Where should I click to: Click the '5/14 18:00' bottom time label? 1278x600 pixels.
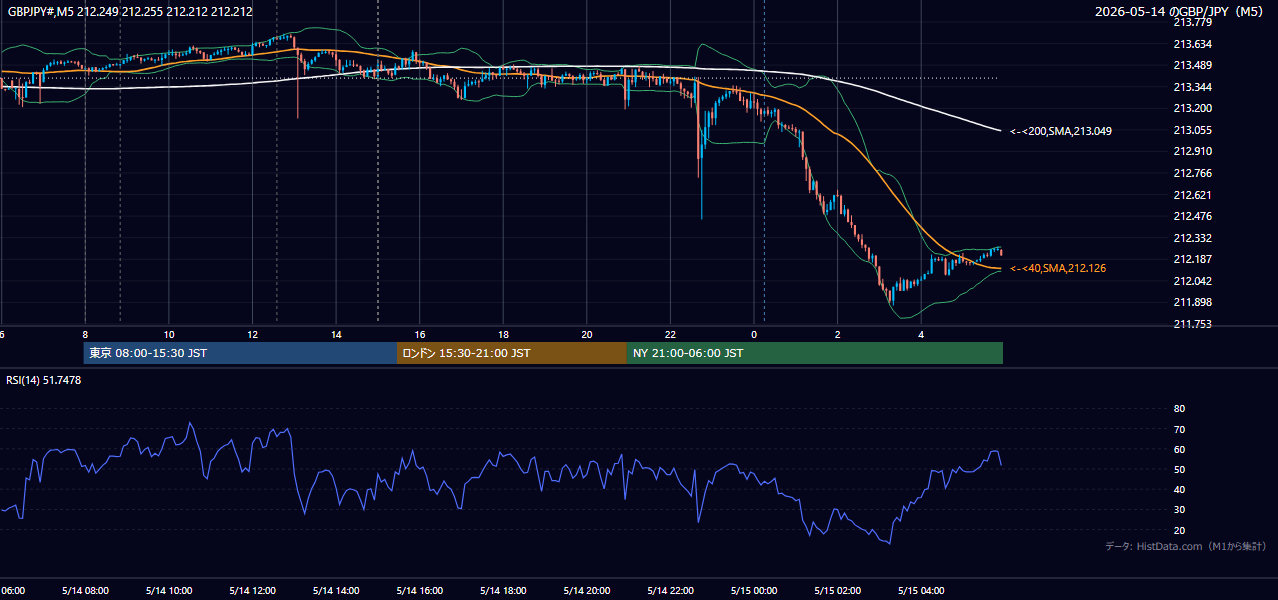(x=503, y=591)
